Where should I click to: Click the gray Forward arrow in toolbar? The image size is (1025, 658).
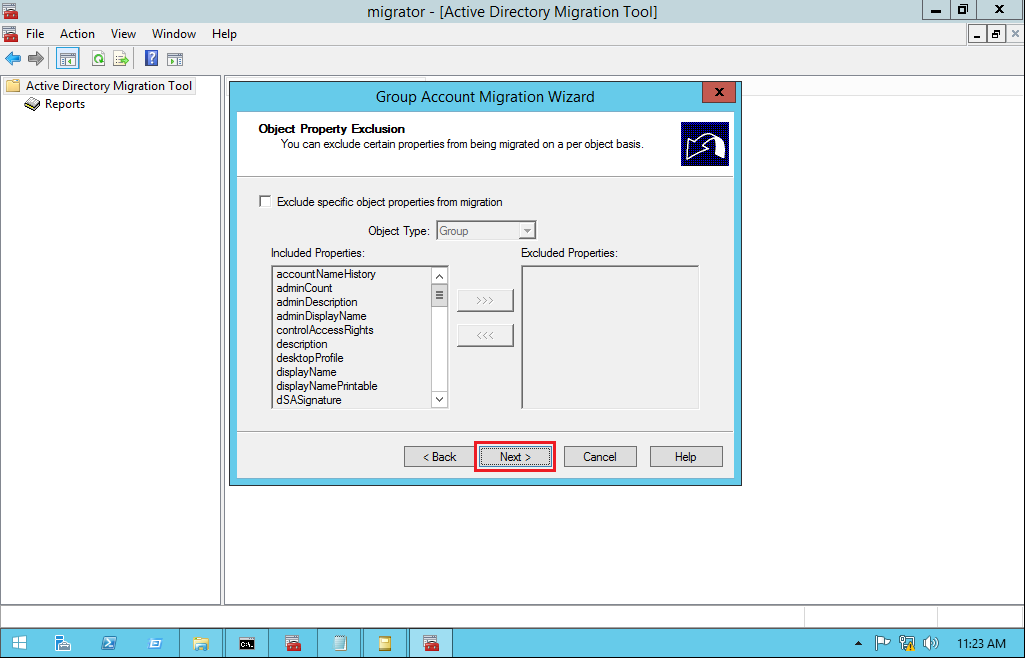pyautogui.click(x=36, y=59)
